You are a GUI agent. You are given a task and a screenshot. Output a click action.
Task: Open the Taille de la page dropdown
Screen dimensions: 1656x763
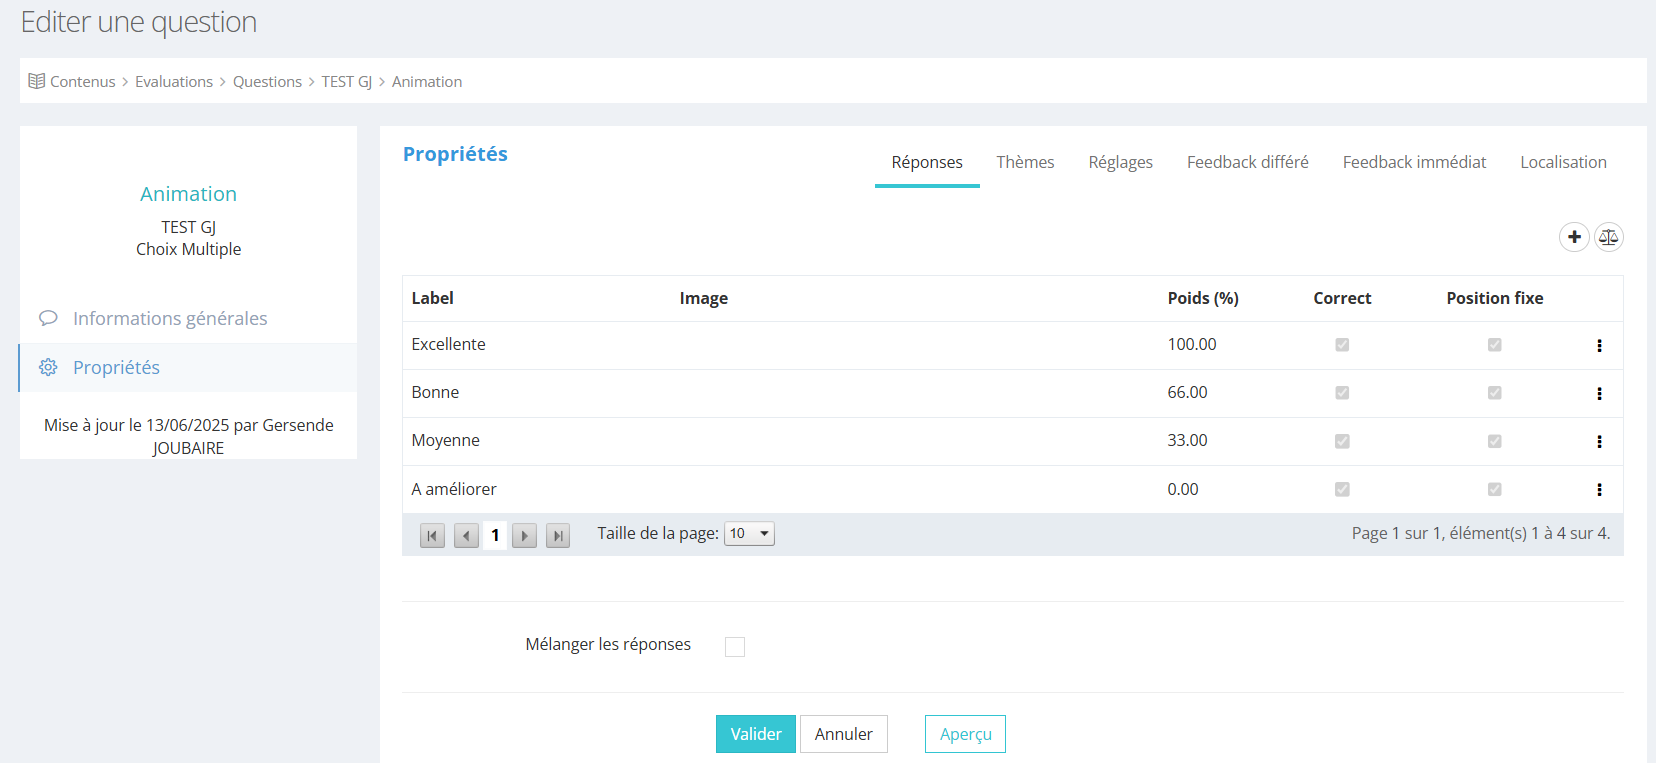pyautogui.click(x=749, y=534)
